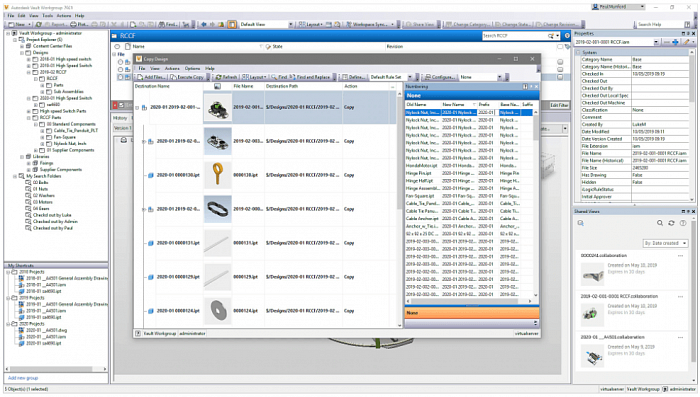Click Change Category toolbar button
Viewport: 700px width, 397px height.
[x=467, y=24]
